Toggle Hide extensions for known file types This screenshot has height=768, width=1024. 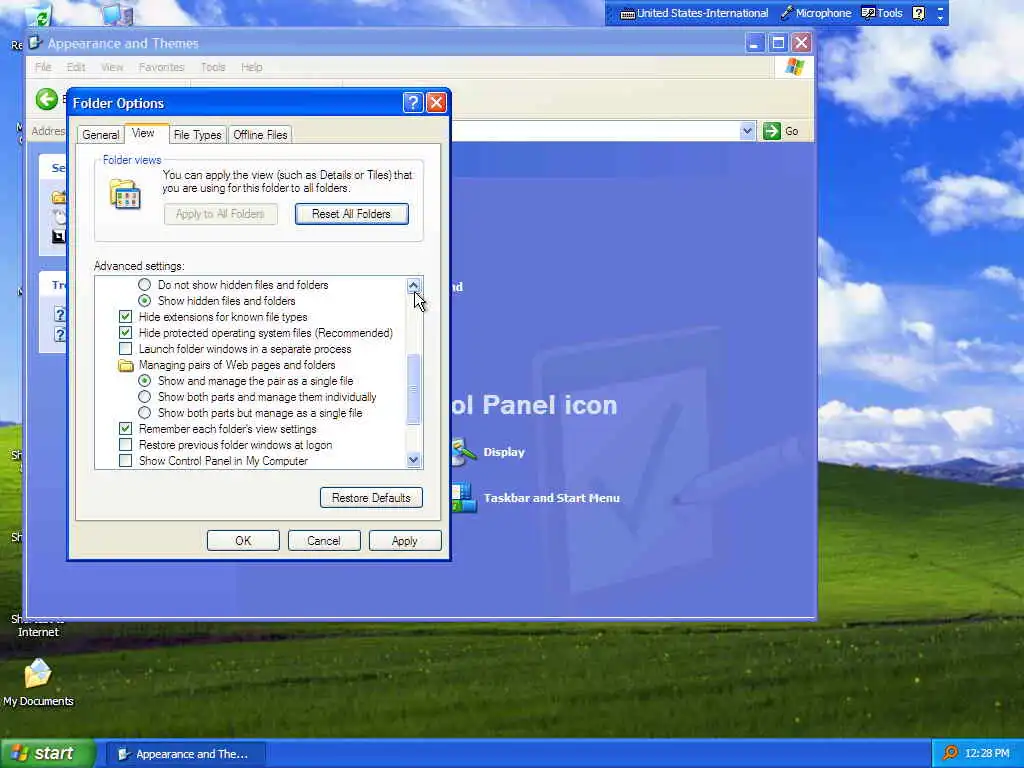point(125,317)
